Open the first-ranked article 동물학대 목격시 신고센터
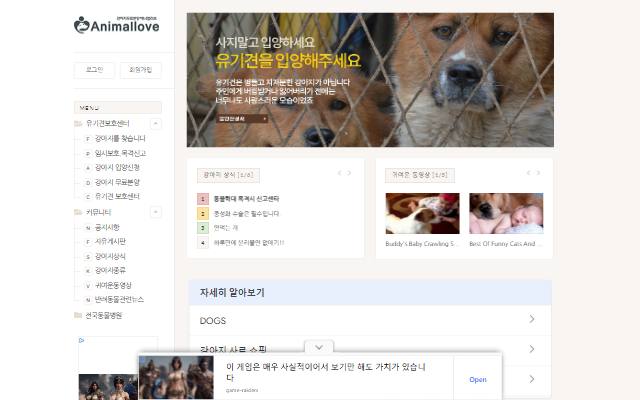640x400 pixels. pos(246,199)
